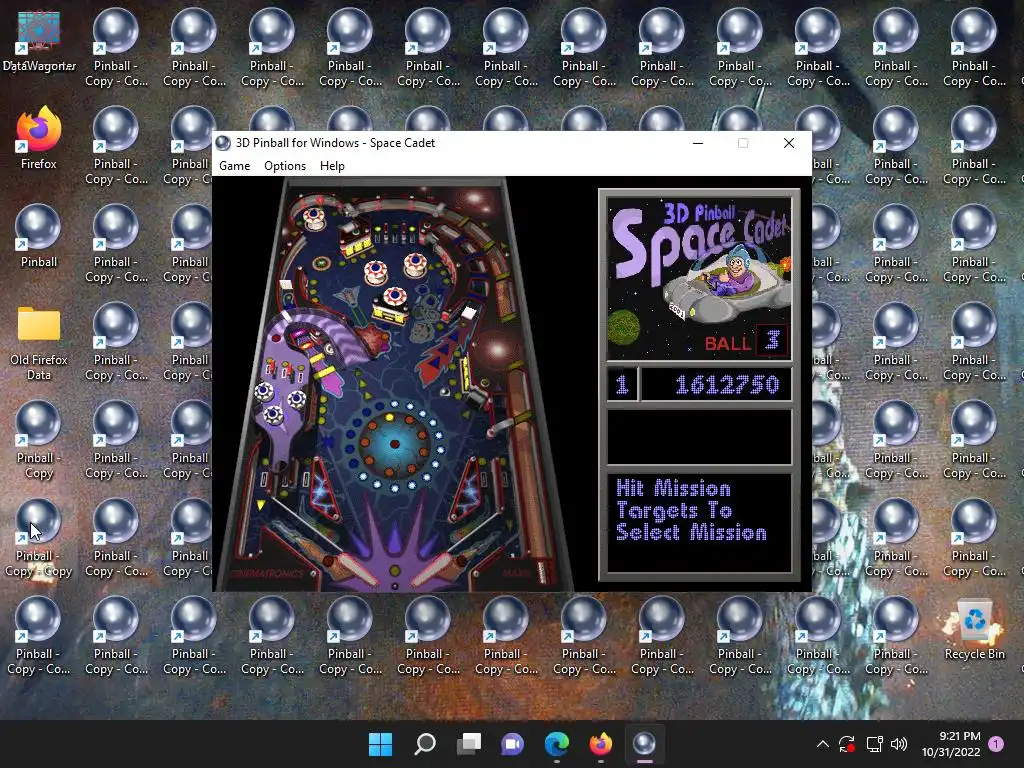Viewport: 1024px width, 768px height.
Task: Open the volume control in the tray
Action: [x=899, y=744]
